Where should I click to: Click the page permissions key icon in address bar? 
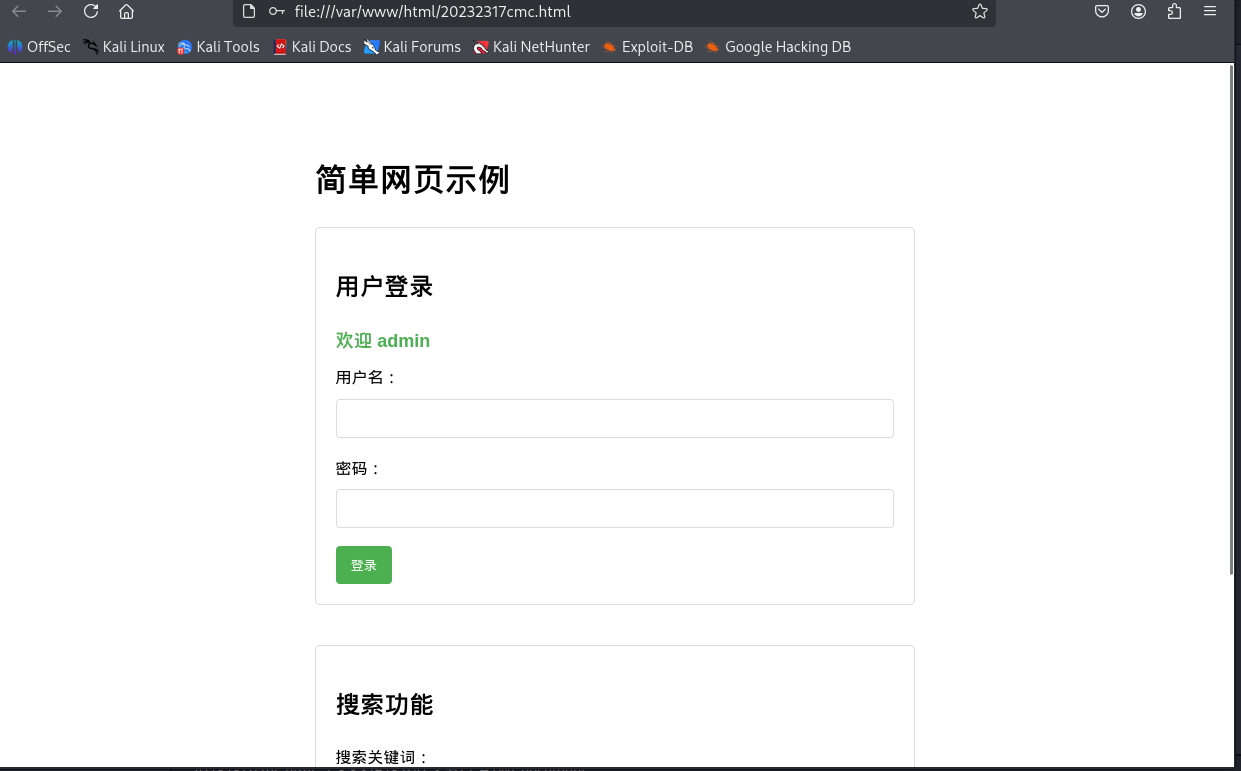coord(276,11)
